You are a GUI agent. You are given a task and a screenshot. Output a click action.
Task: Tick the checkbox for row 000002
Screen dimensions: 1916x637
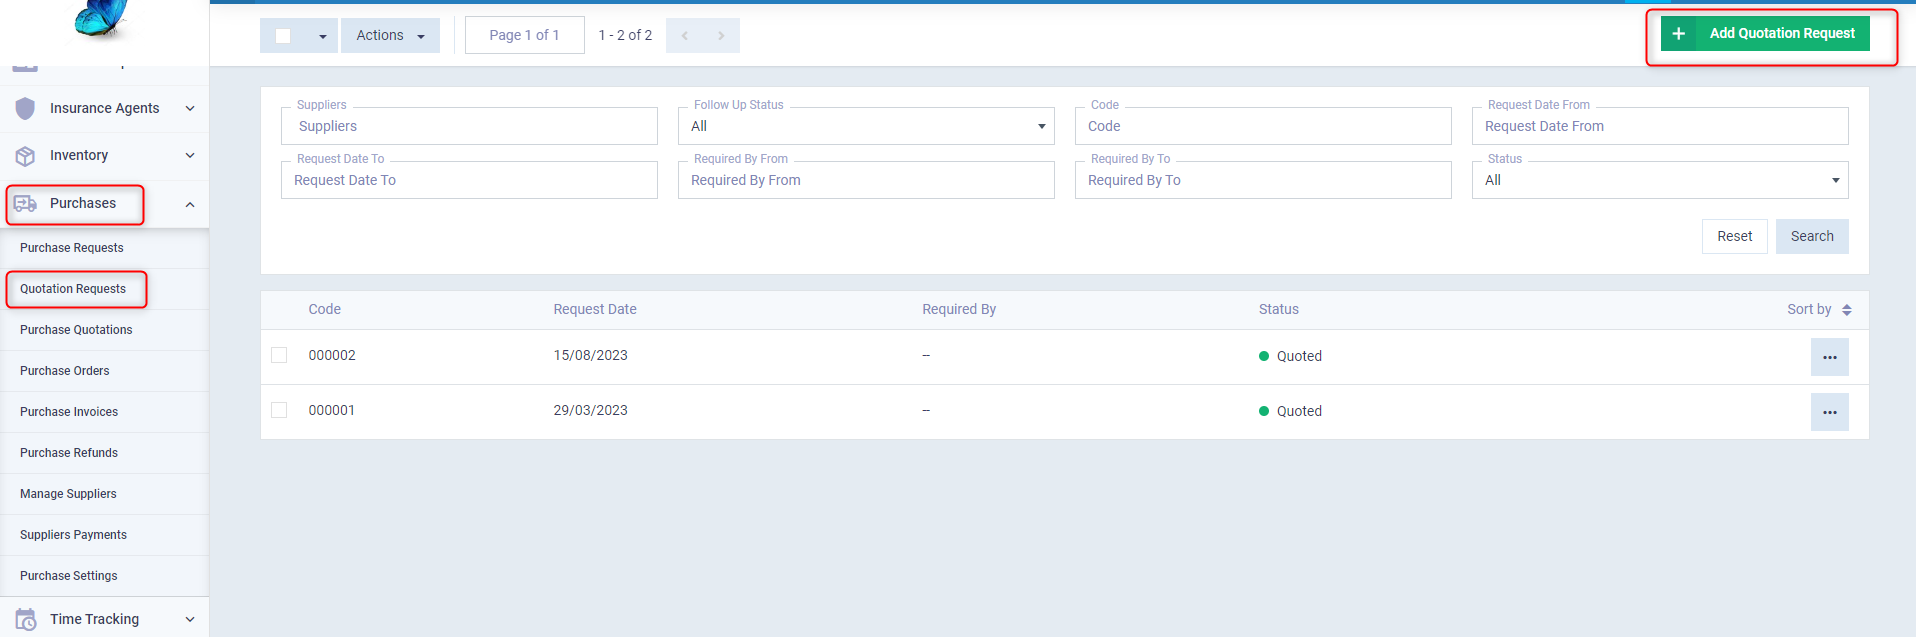pos(279,355)
